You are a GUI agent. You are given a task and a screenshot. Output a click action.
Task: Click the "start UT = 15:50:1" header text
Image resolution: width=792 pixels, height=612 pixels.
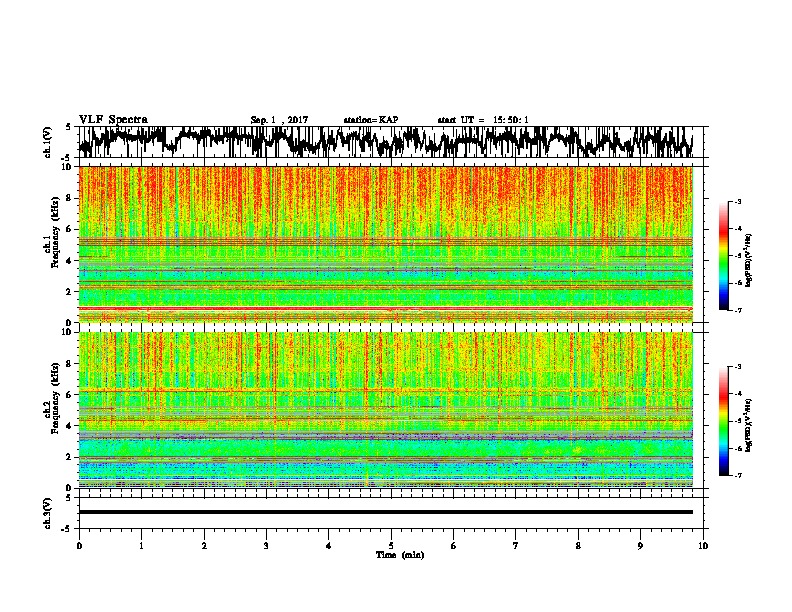[483, 120]
